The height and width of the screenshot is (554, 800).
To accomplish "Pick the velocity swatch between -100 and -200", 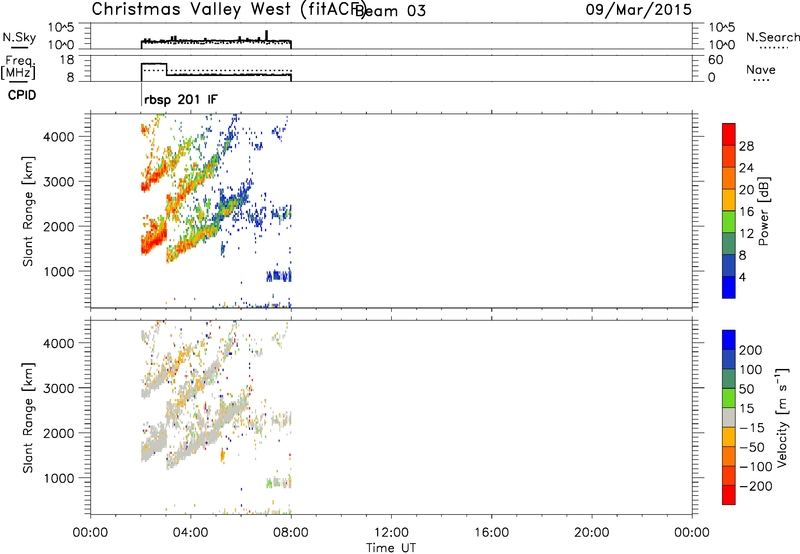I will click(729, 475).
